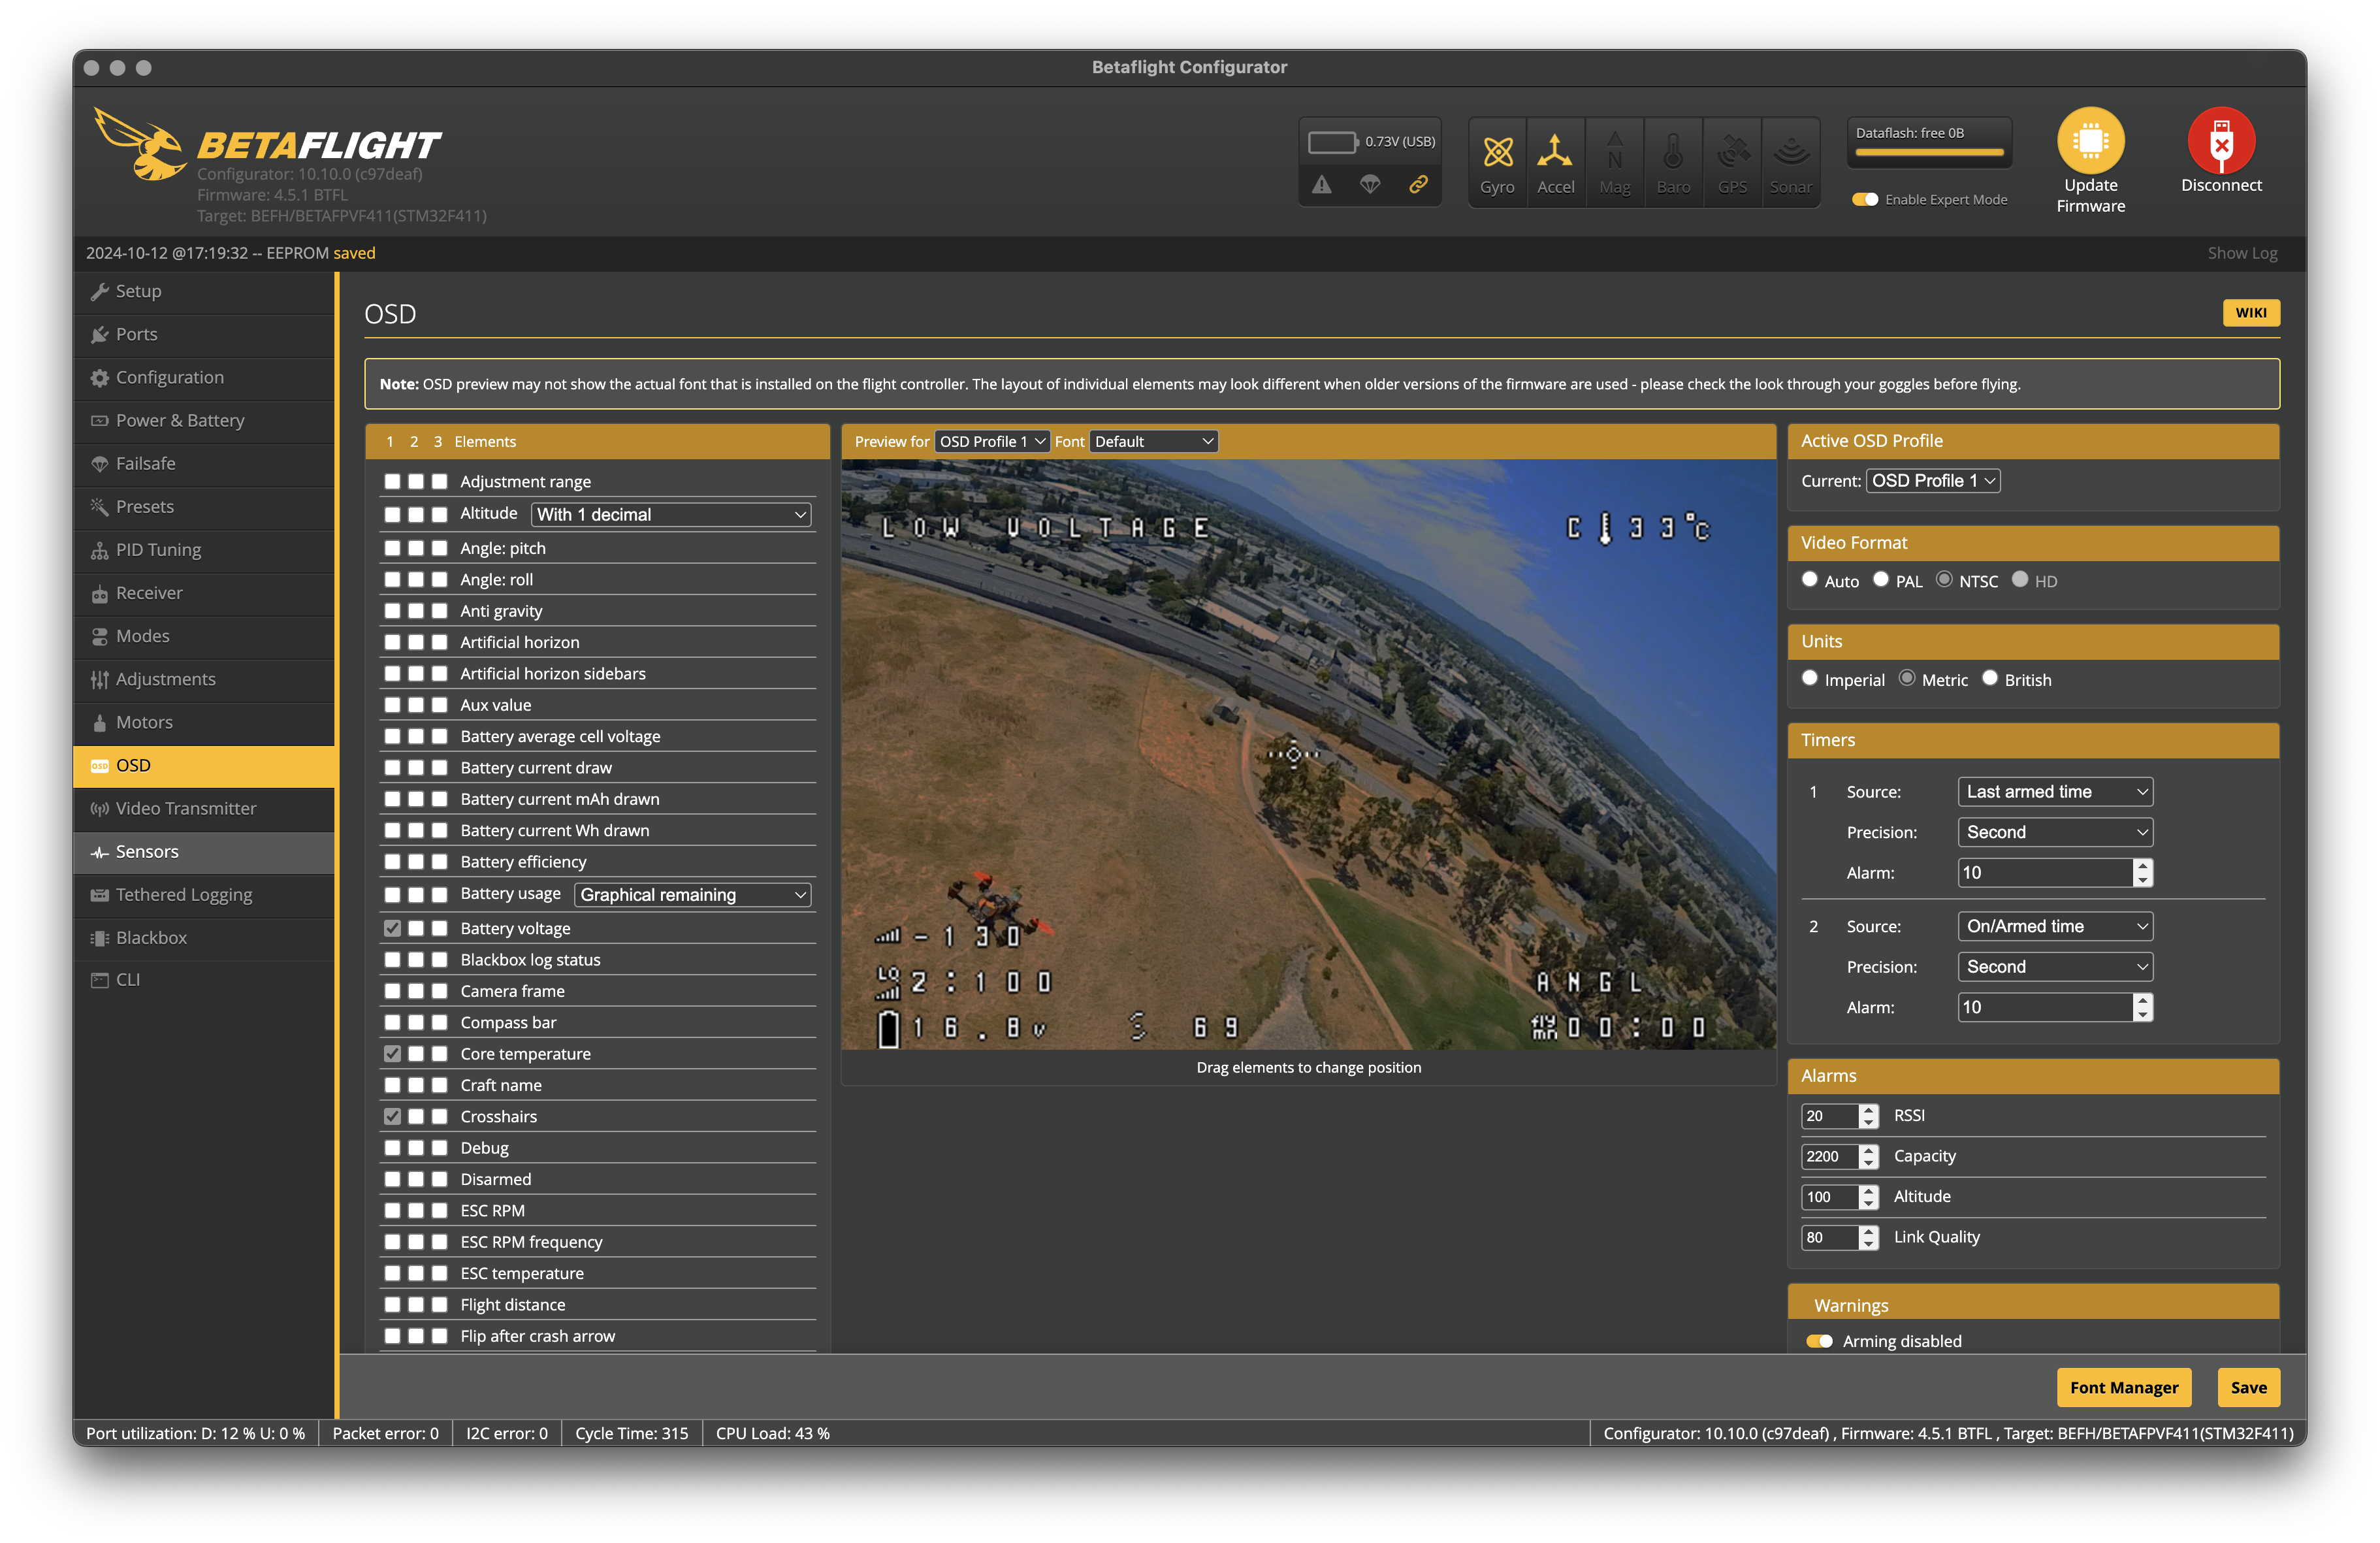Image resolution: width=2380 pixels, height=1543 pixels.
Task: Open Timer 2 Precision dropdown
Action: point(2055,967)
